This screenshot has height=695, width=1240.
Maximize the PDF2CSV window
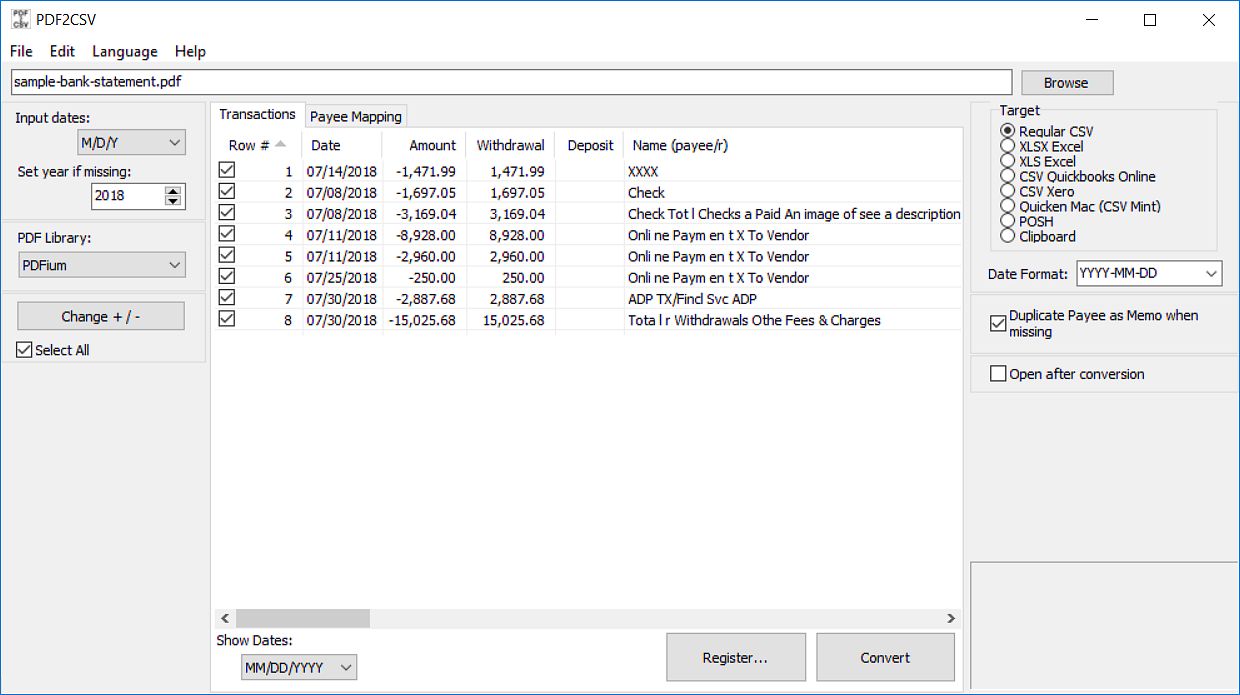point(1150,20)
